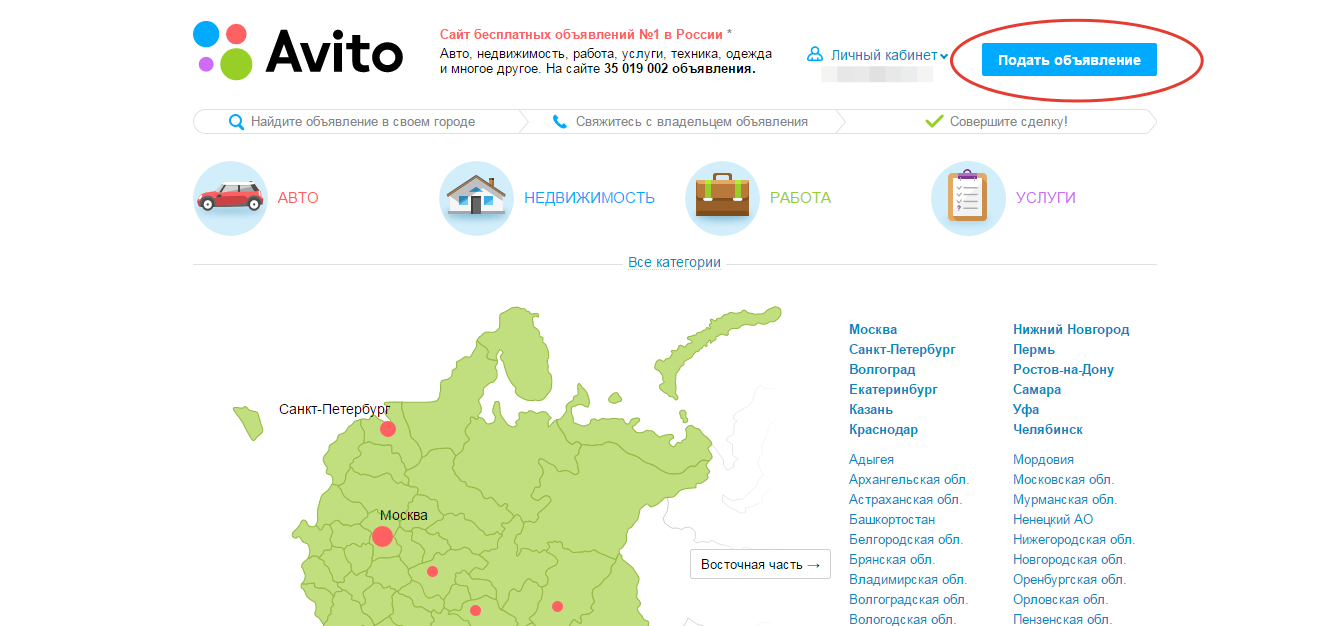Select Башкортостан region link
This screenshot has width=1336, height=626.
(892, 519)
